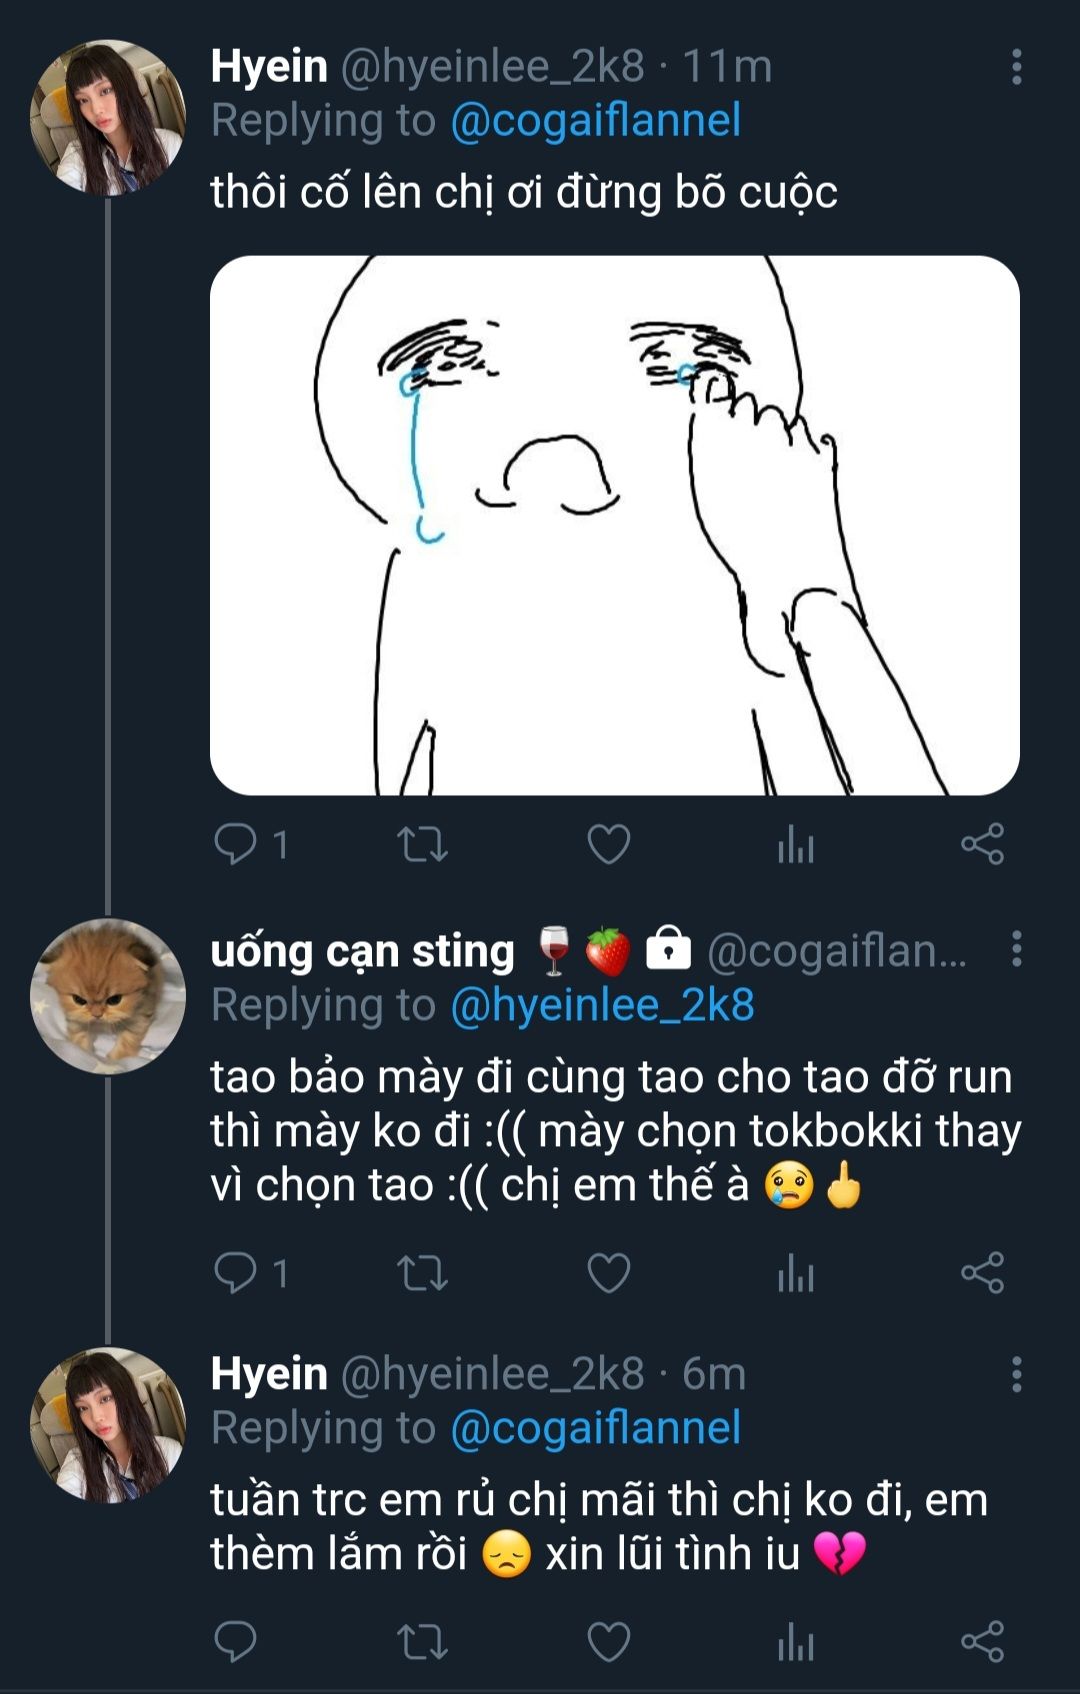Reply to Hyein's tweet posted 6m ago
The width and height of the screenshot is (1080, 1694).
pyautogui.click(x=236, y=1642)
